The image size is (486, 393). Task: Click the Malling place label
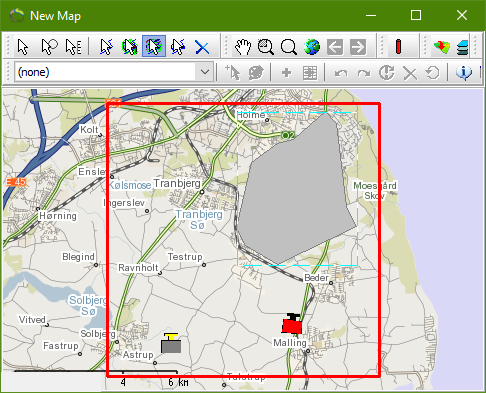coord(290,343)
